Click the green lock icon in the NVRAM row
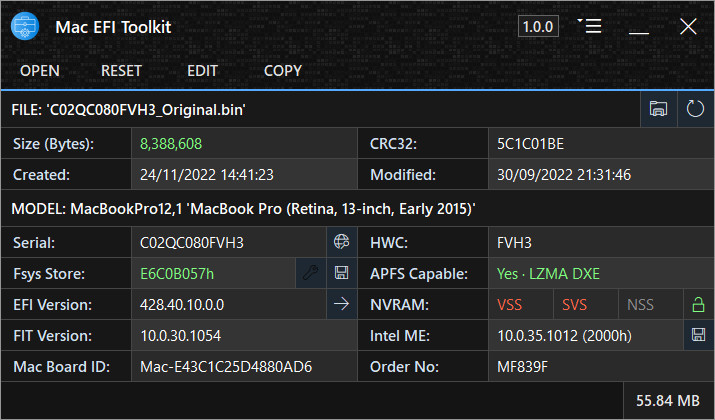This screenshot has height=420, width=715. (x=698, y=304)
